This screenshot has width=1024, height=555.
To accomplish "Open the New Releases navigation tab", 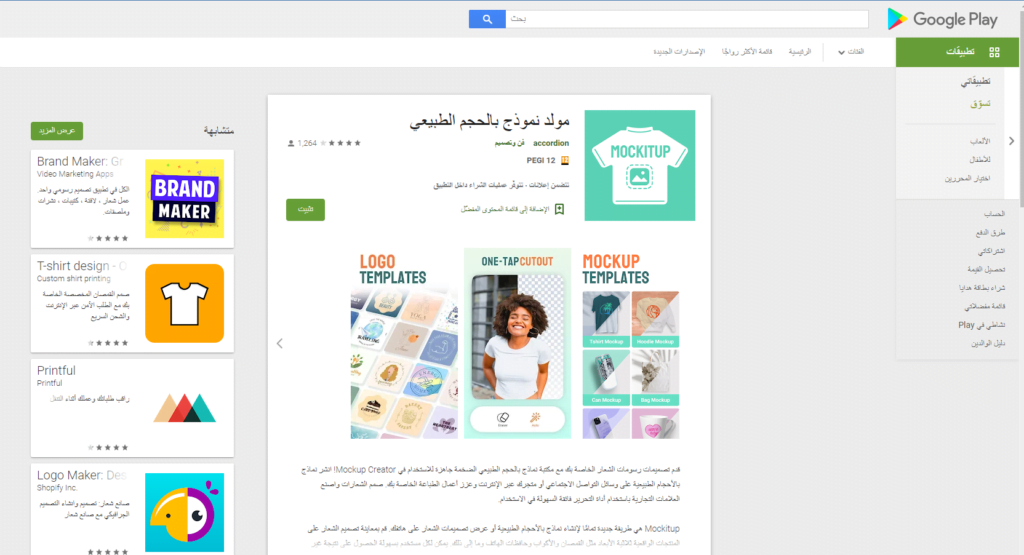I will [679, 52].
